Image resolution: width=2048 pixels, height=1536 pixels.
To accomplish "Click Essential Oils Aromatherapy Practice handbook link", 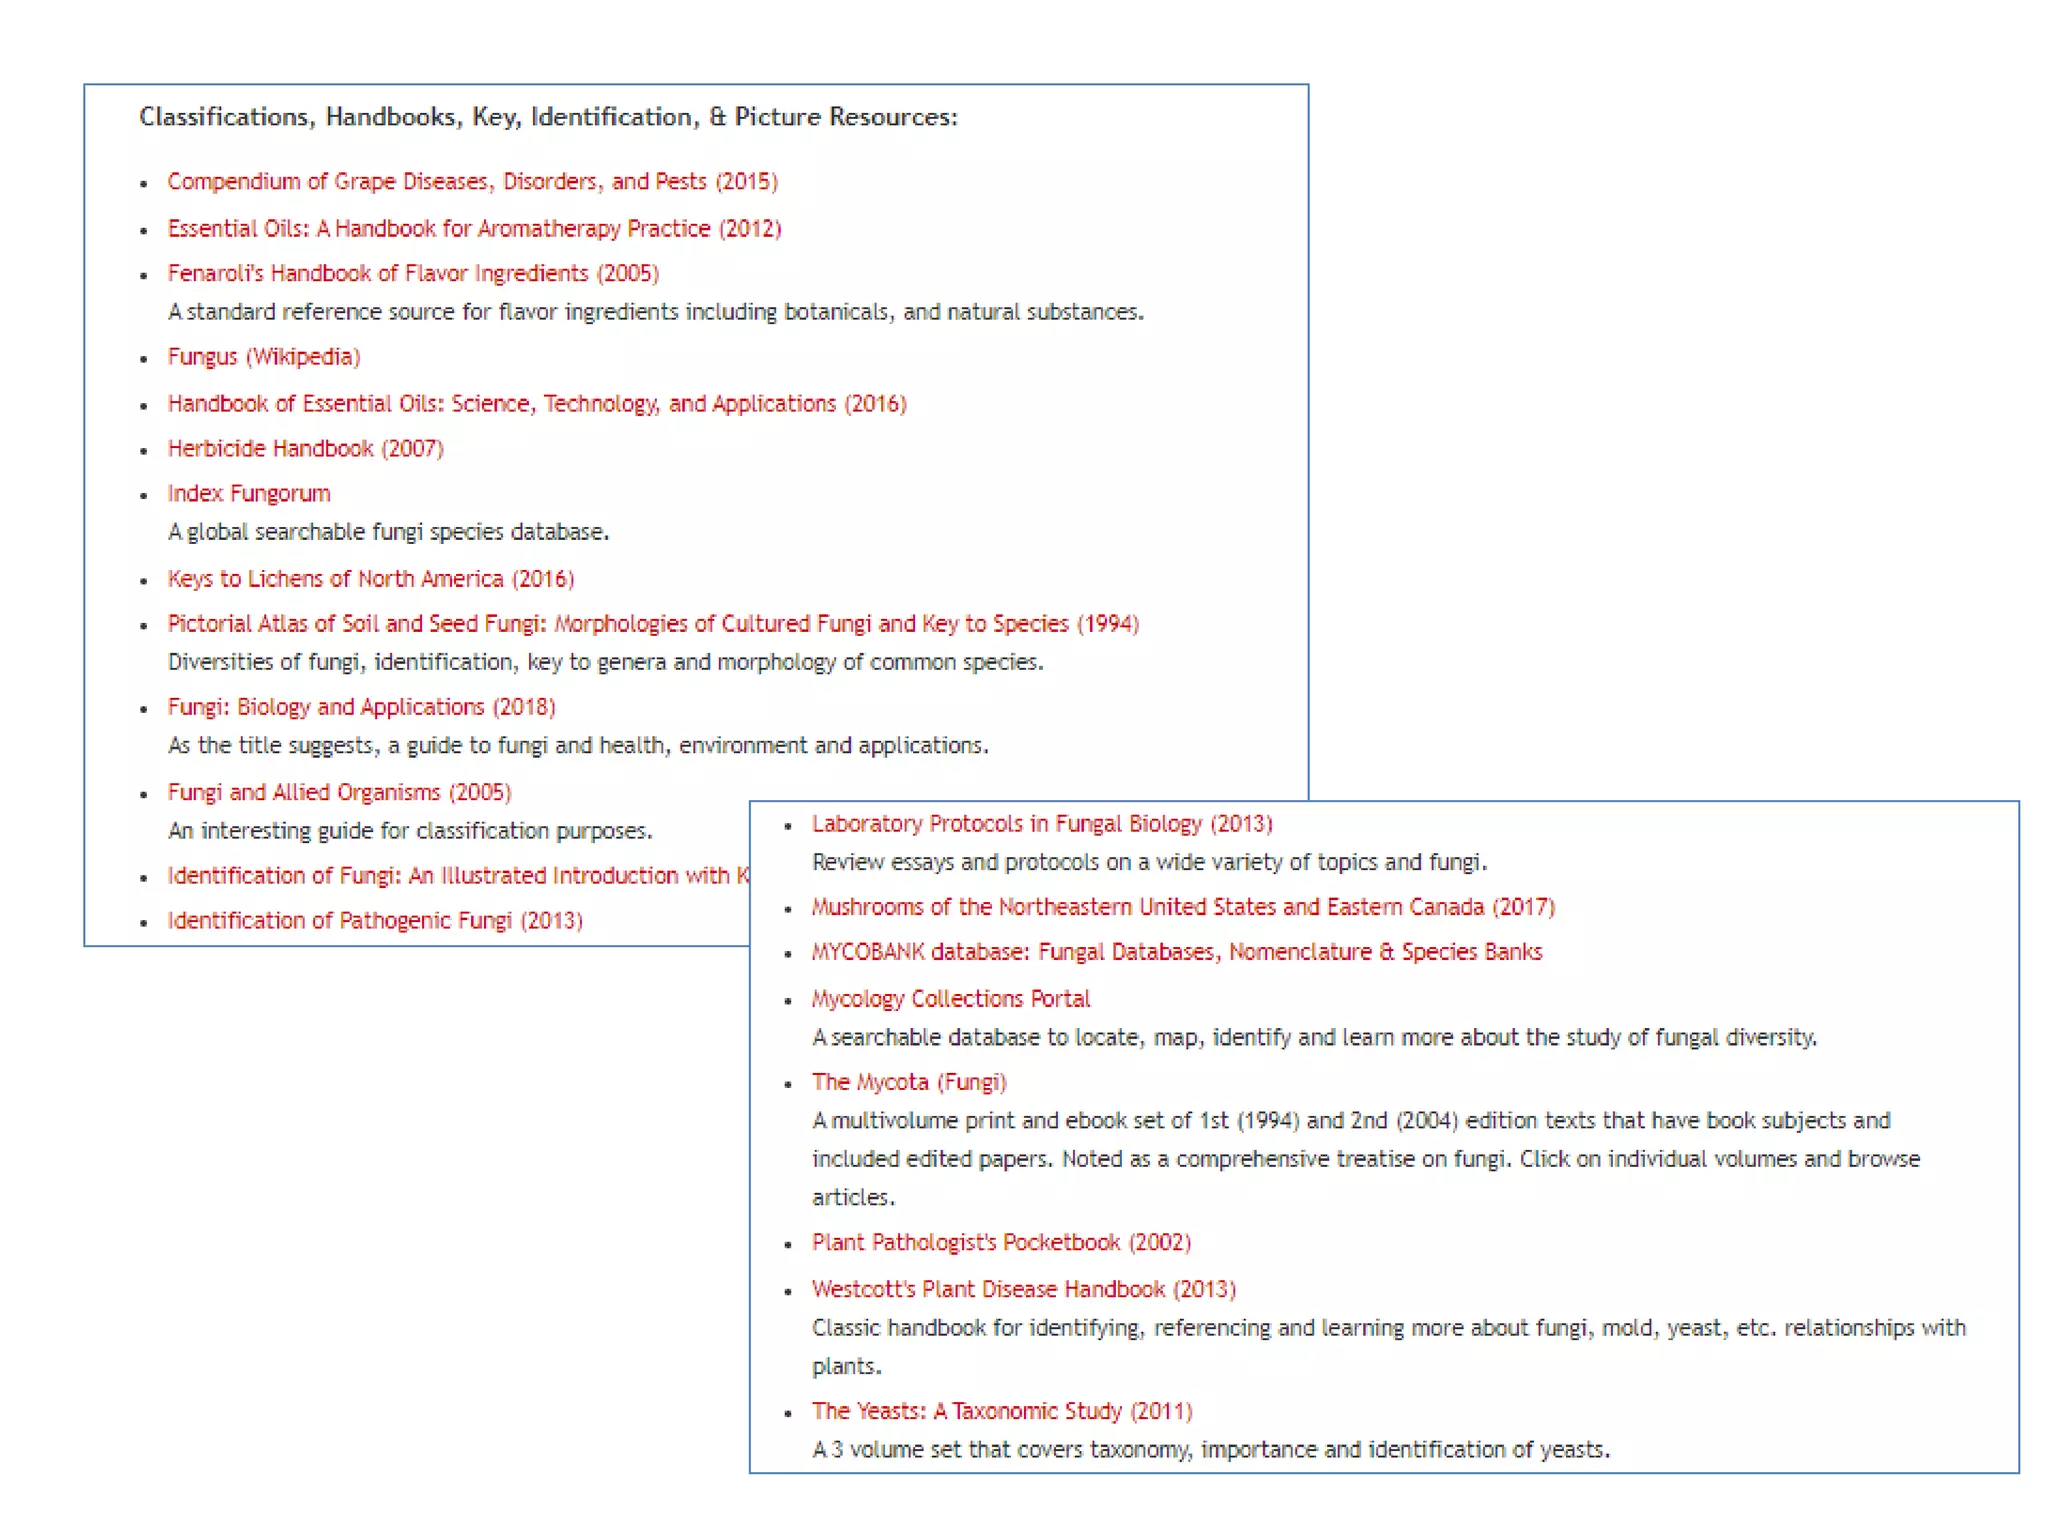I will coord(474,228).
